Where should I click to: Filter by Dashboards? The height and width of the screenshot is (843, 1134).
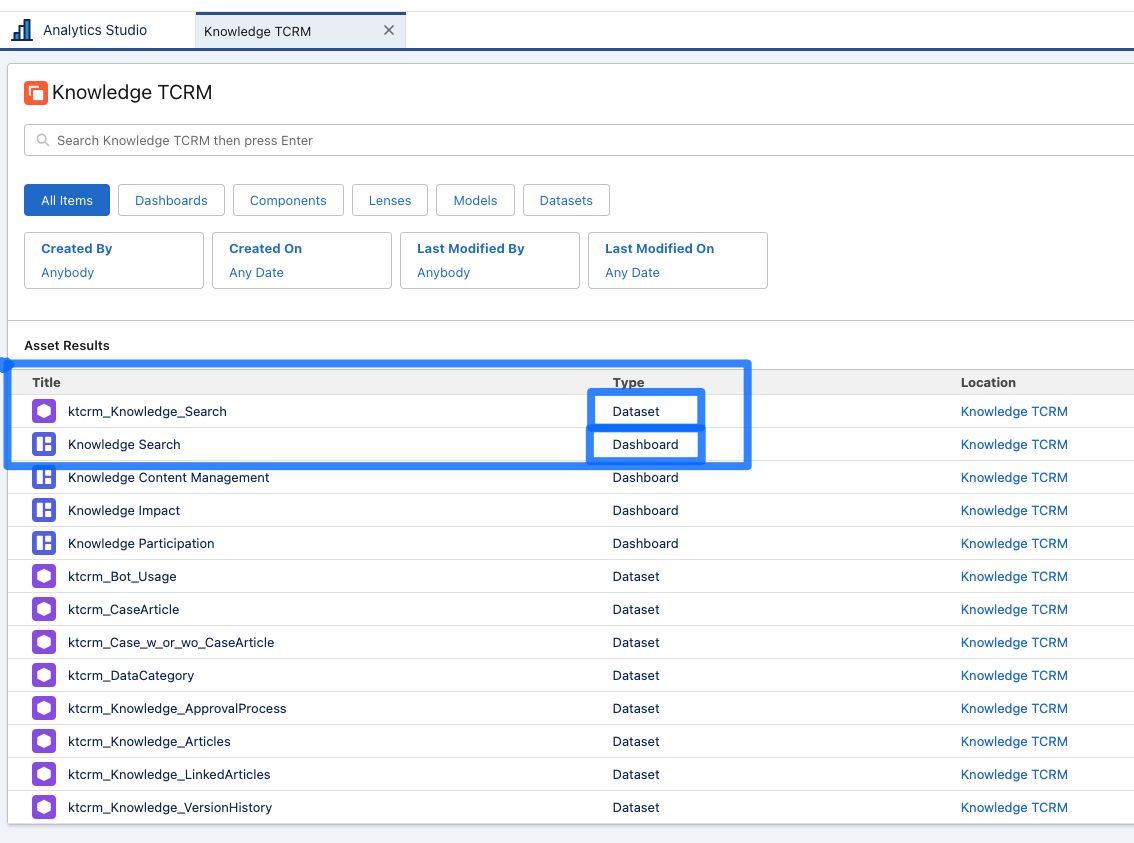171,200
